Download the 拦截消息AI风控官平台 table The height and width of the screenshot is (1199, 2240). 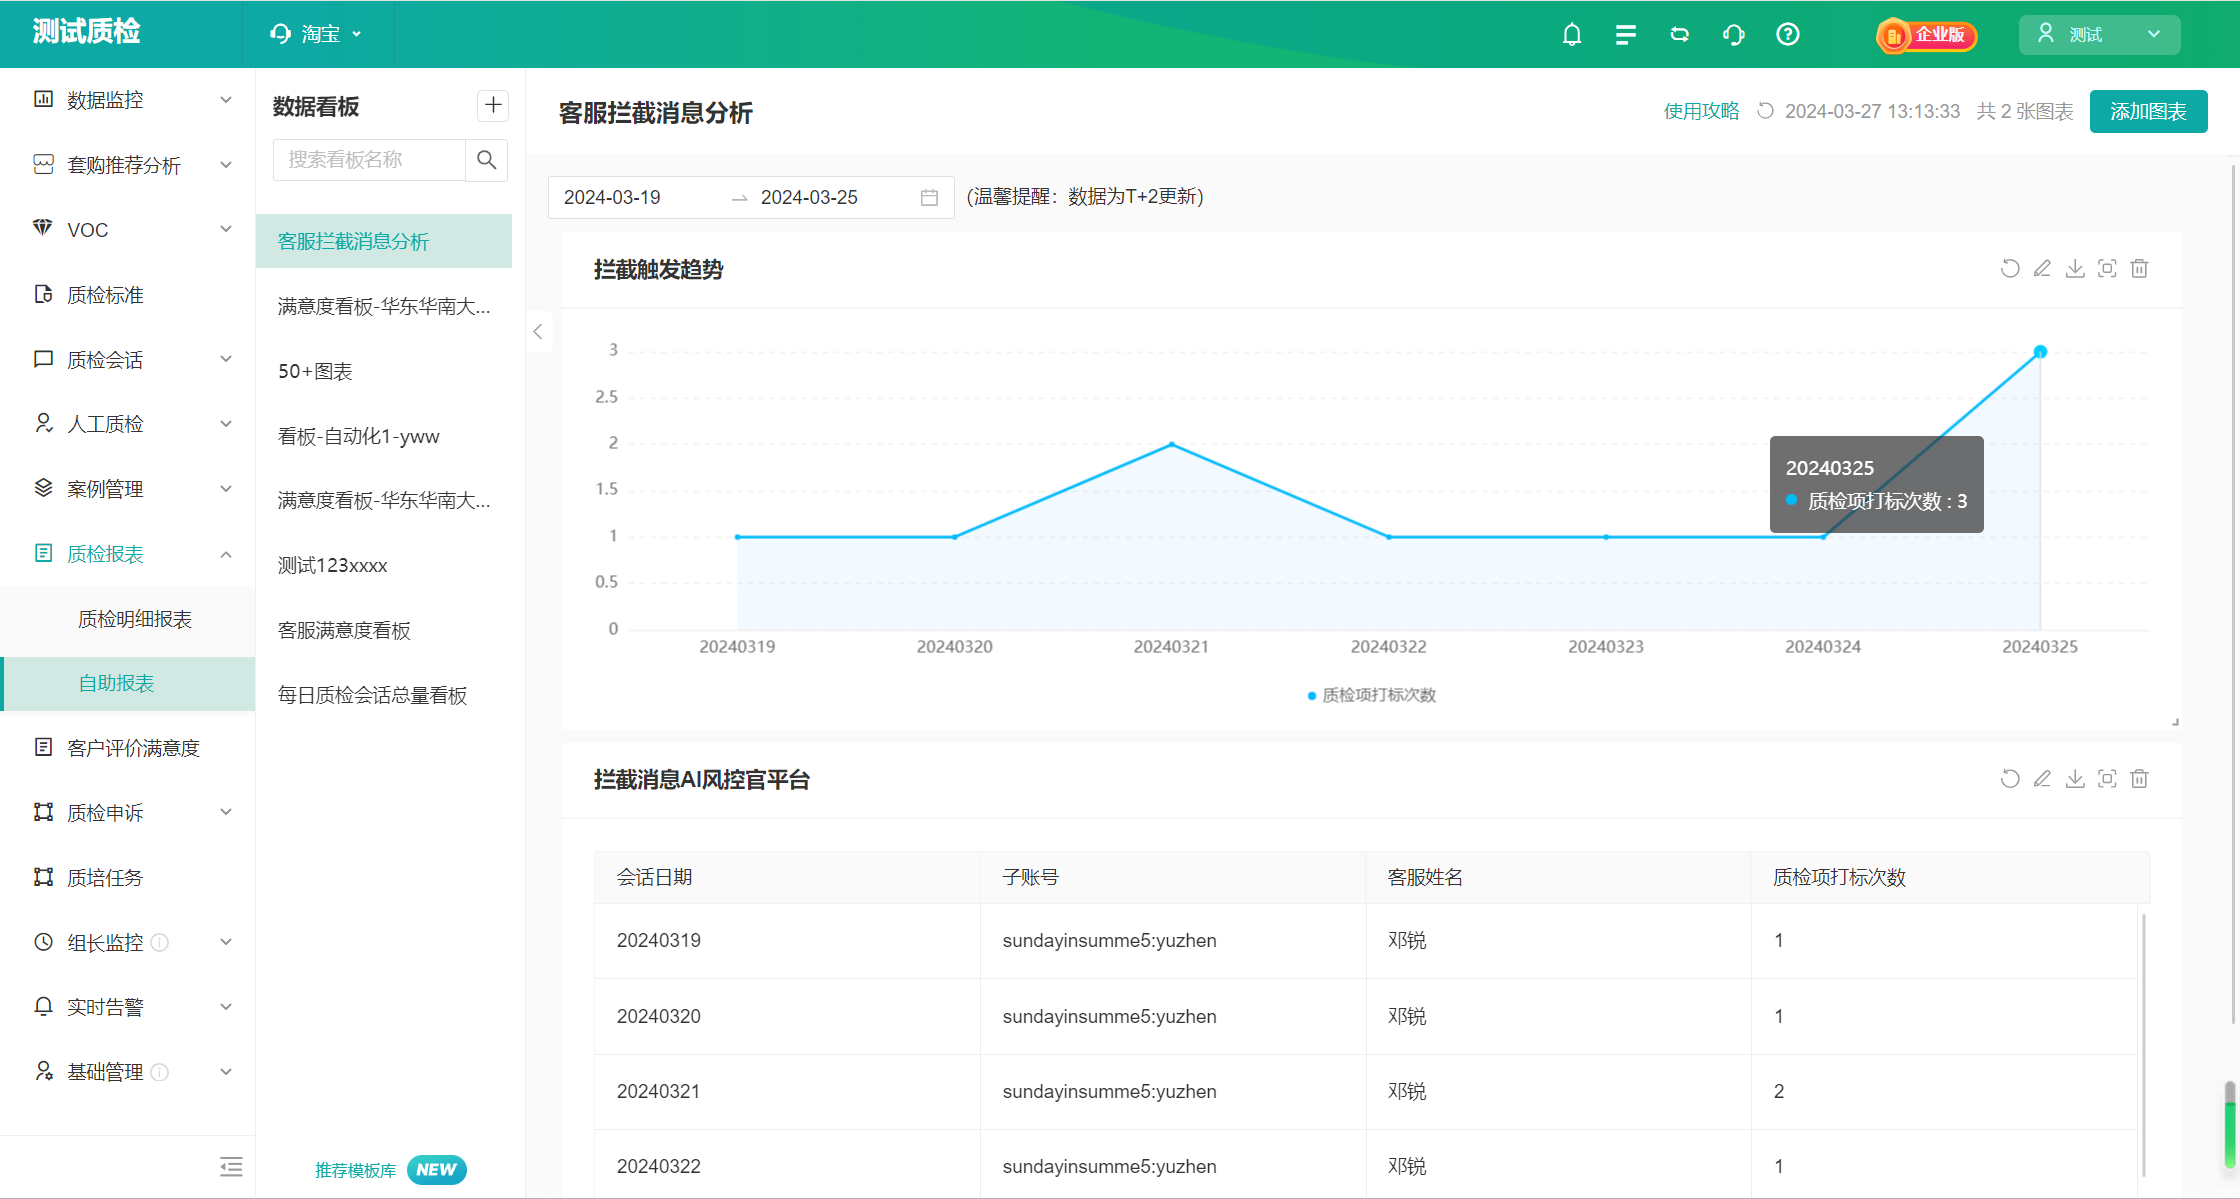tap(2075, 779)
